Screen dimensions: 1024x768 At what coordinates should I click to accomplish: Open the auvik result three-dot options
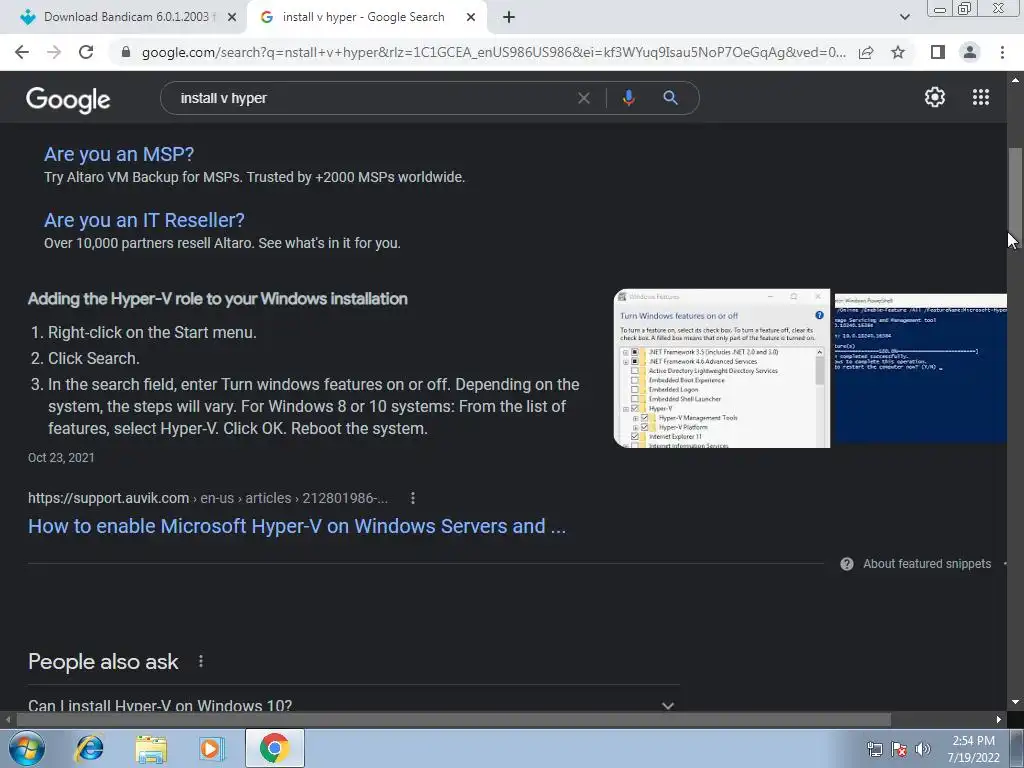(413, 498)
